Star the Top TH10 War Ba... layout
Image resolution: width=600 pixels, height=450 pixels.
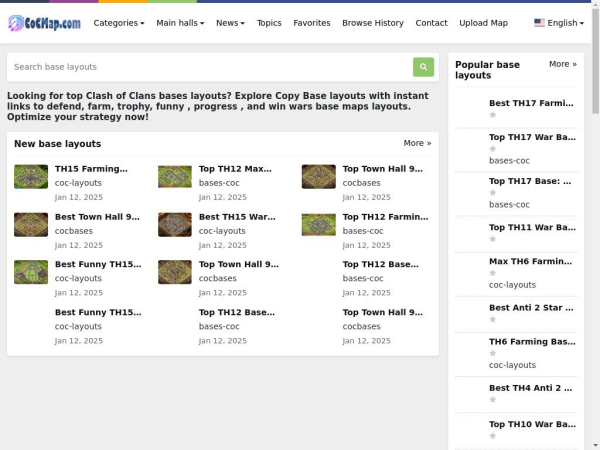click(493, 436)
